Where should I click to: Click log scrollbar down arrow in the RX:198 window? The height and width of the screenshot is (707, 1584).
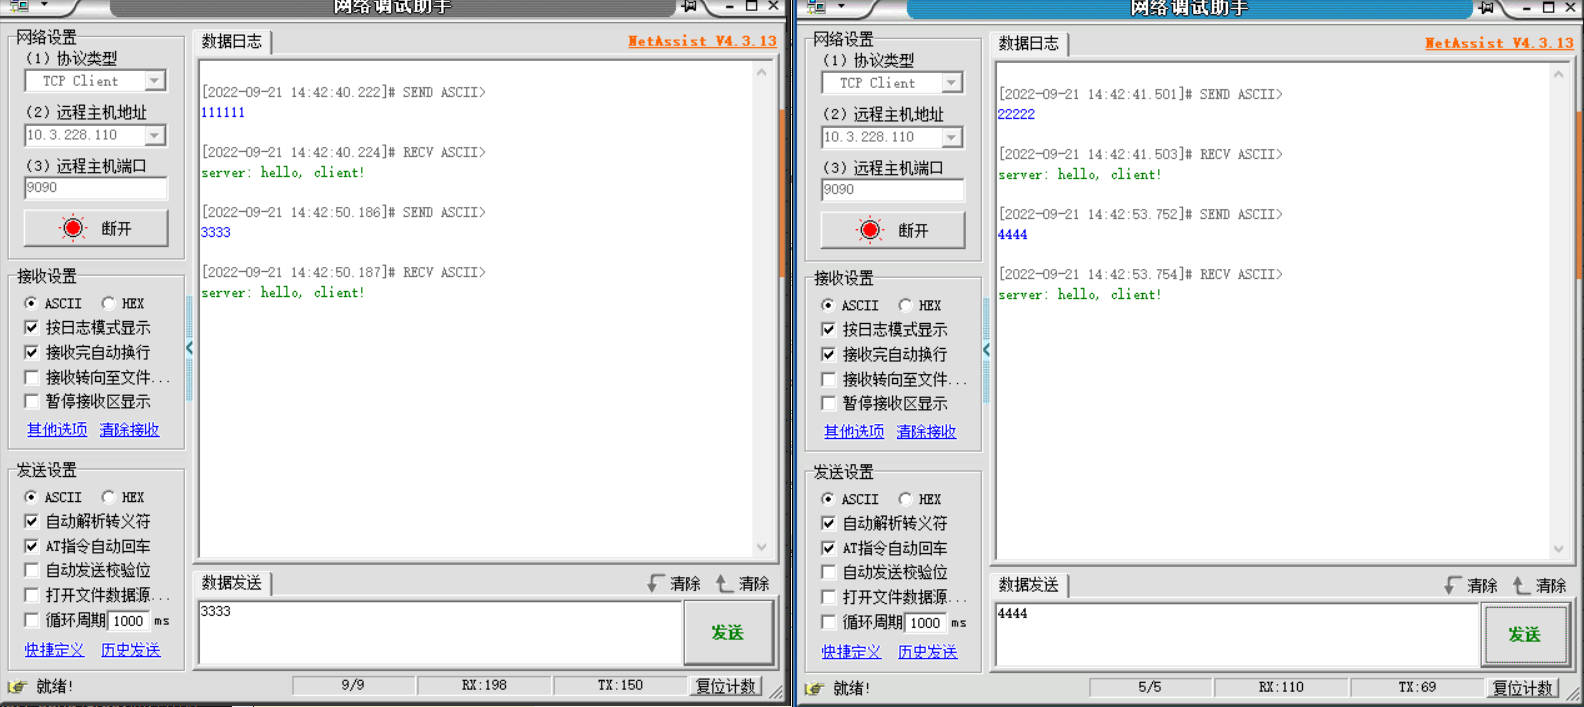pyautogui.click(x=762, y=546)
